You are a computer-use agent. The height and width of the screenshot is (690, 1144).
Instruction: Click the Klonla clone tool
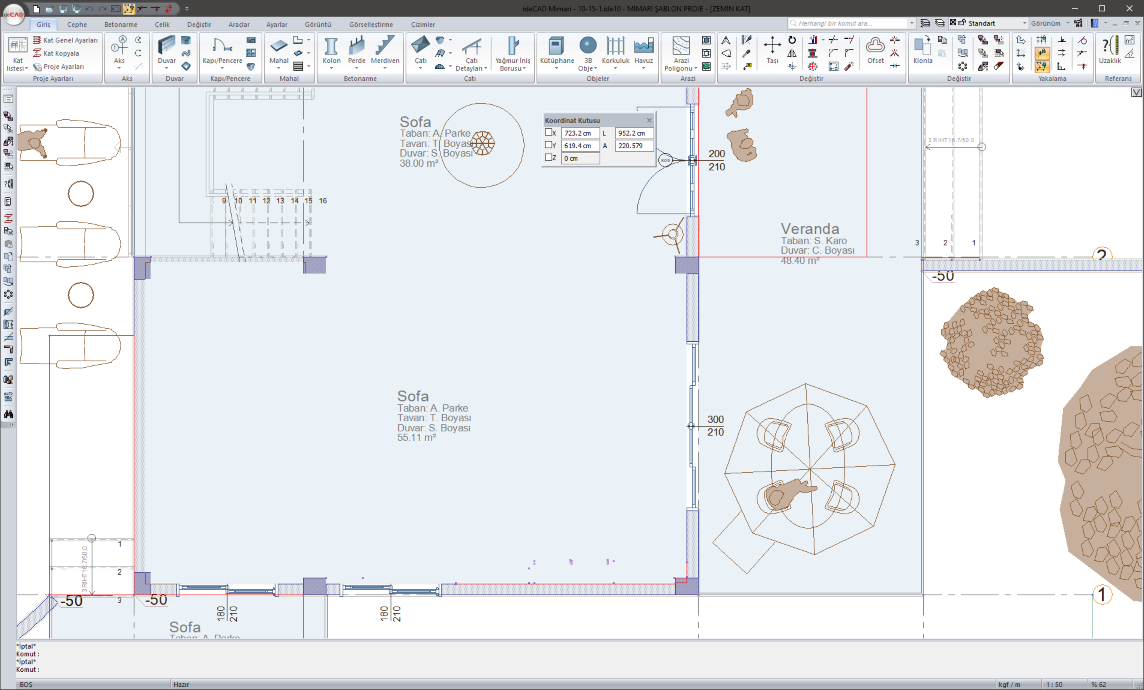point(922,49)
